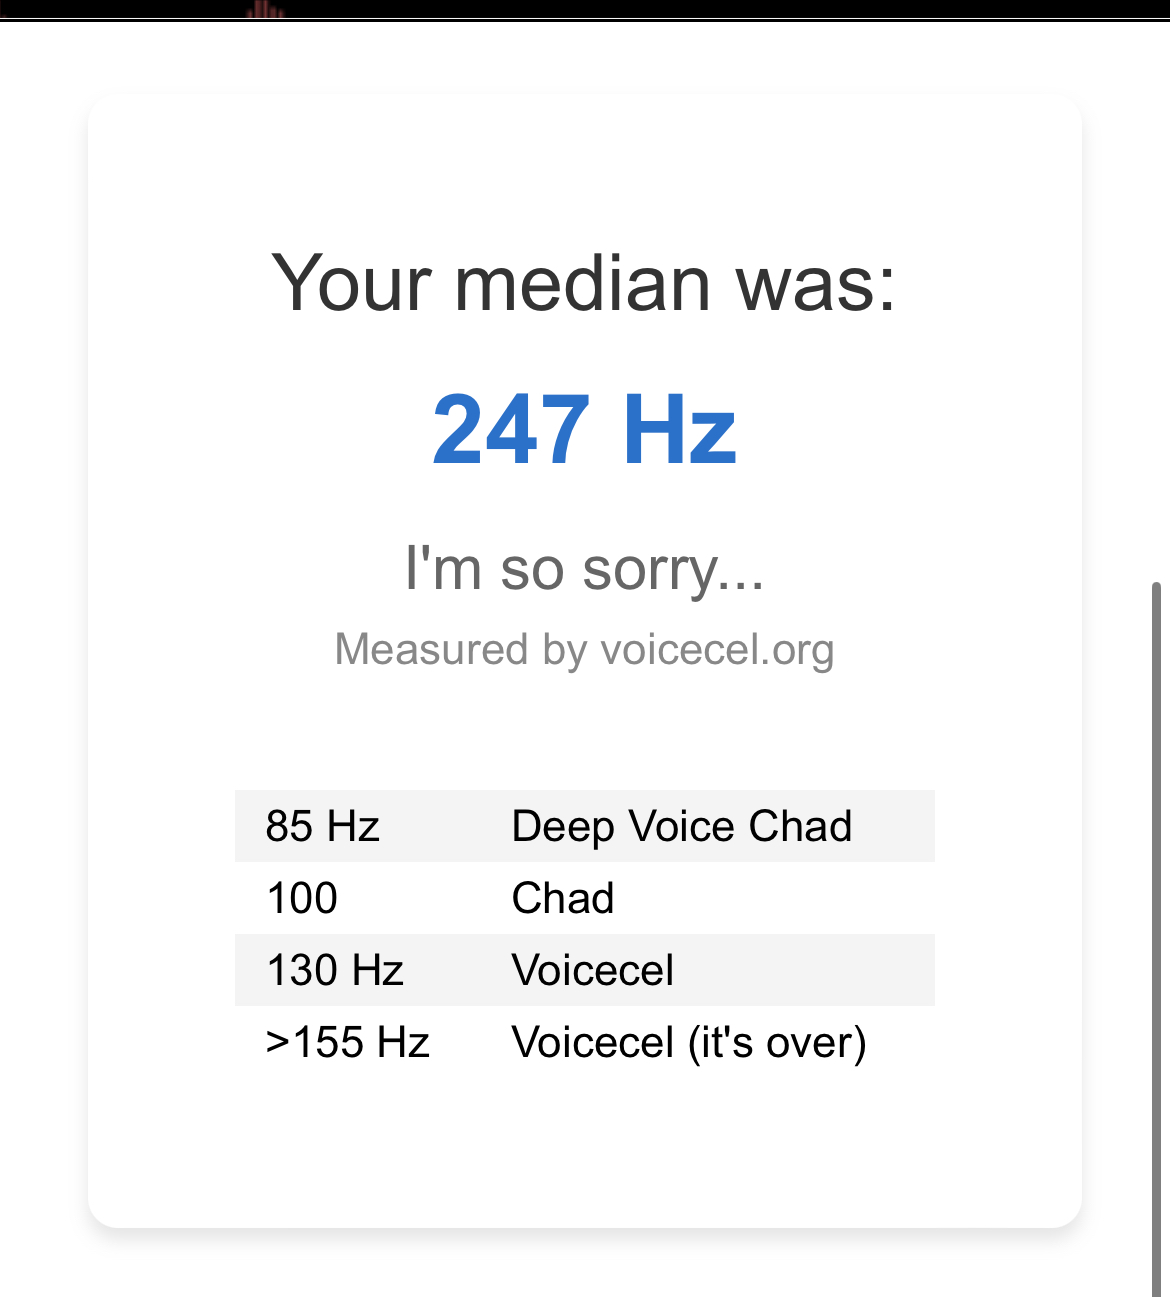Screen dimensions: 1170x1297
Task: Click the word 'median' in the heading
Action: 583,283
